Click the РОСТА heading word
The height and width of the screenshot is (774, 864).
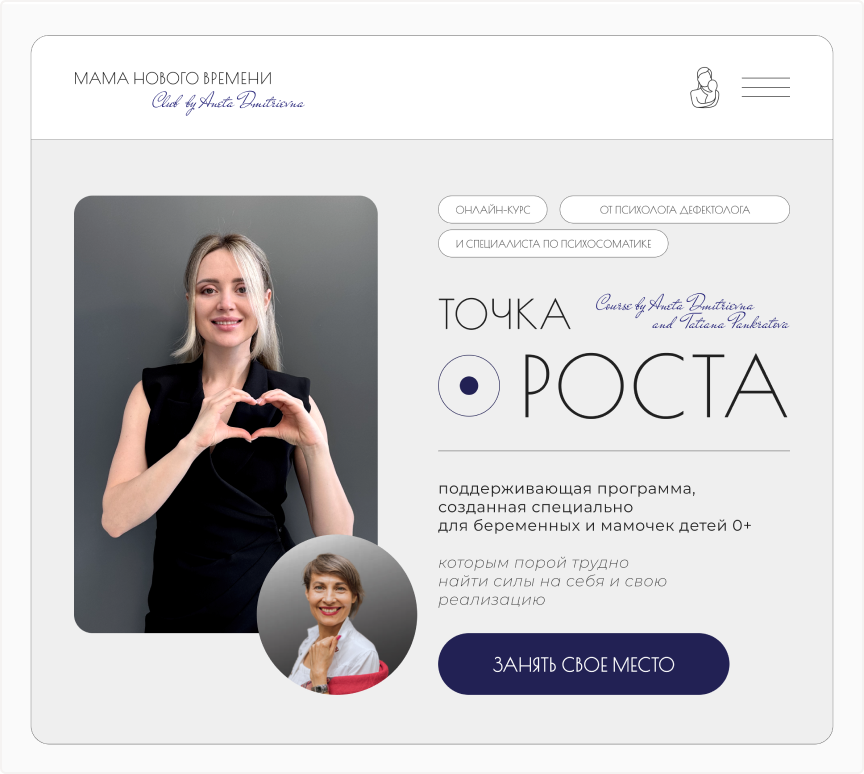coord(655,385)
